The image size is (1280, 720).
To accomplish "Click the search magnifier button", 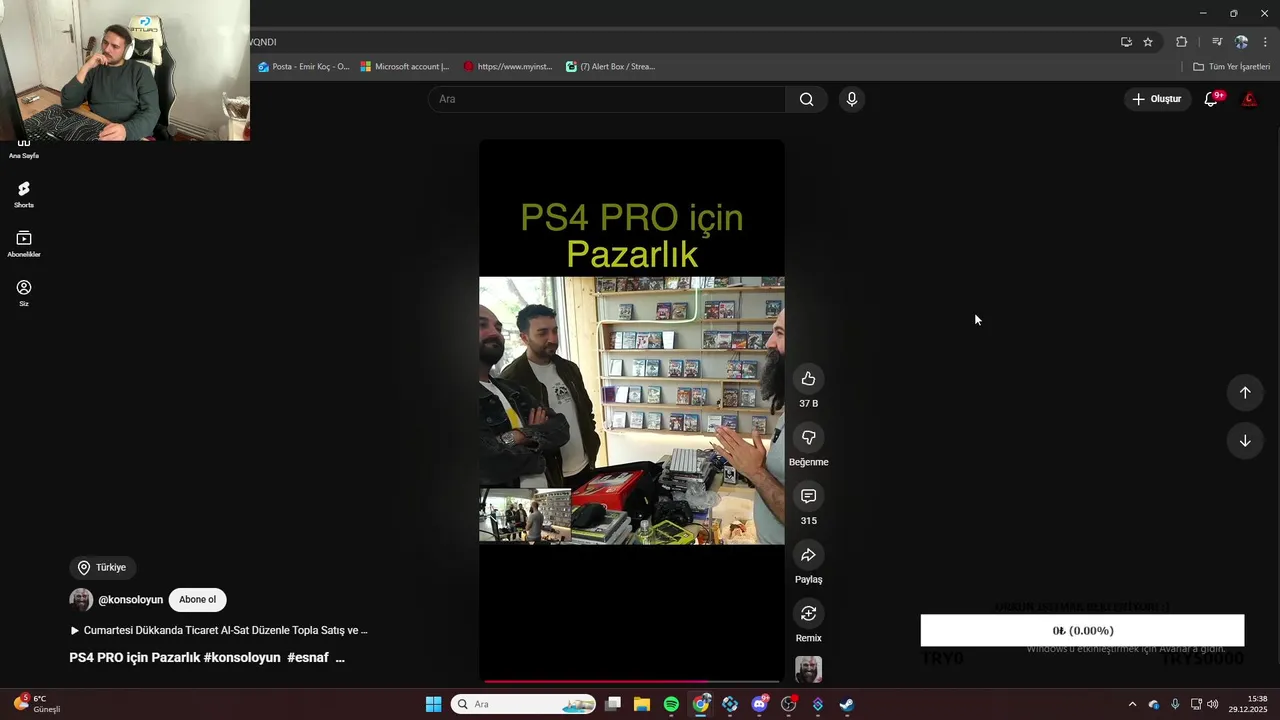I will click(x=806, y=99).
